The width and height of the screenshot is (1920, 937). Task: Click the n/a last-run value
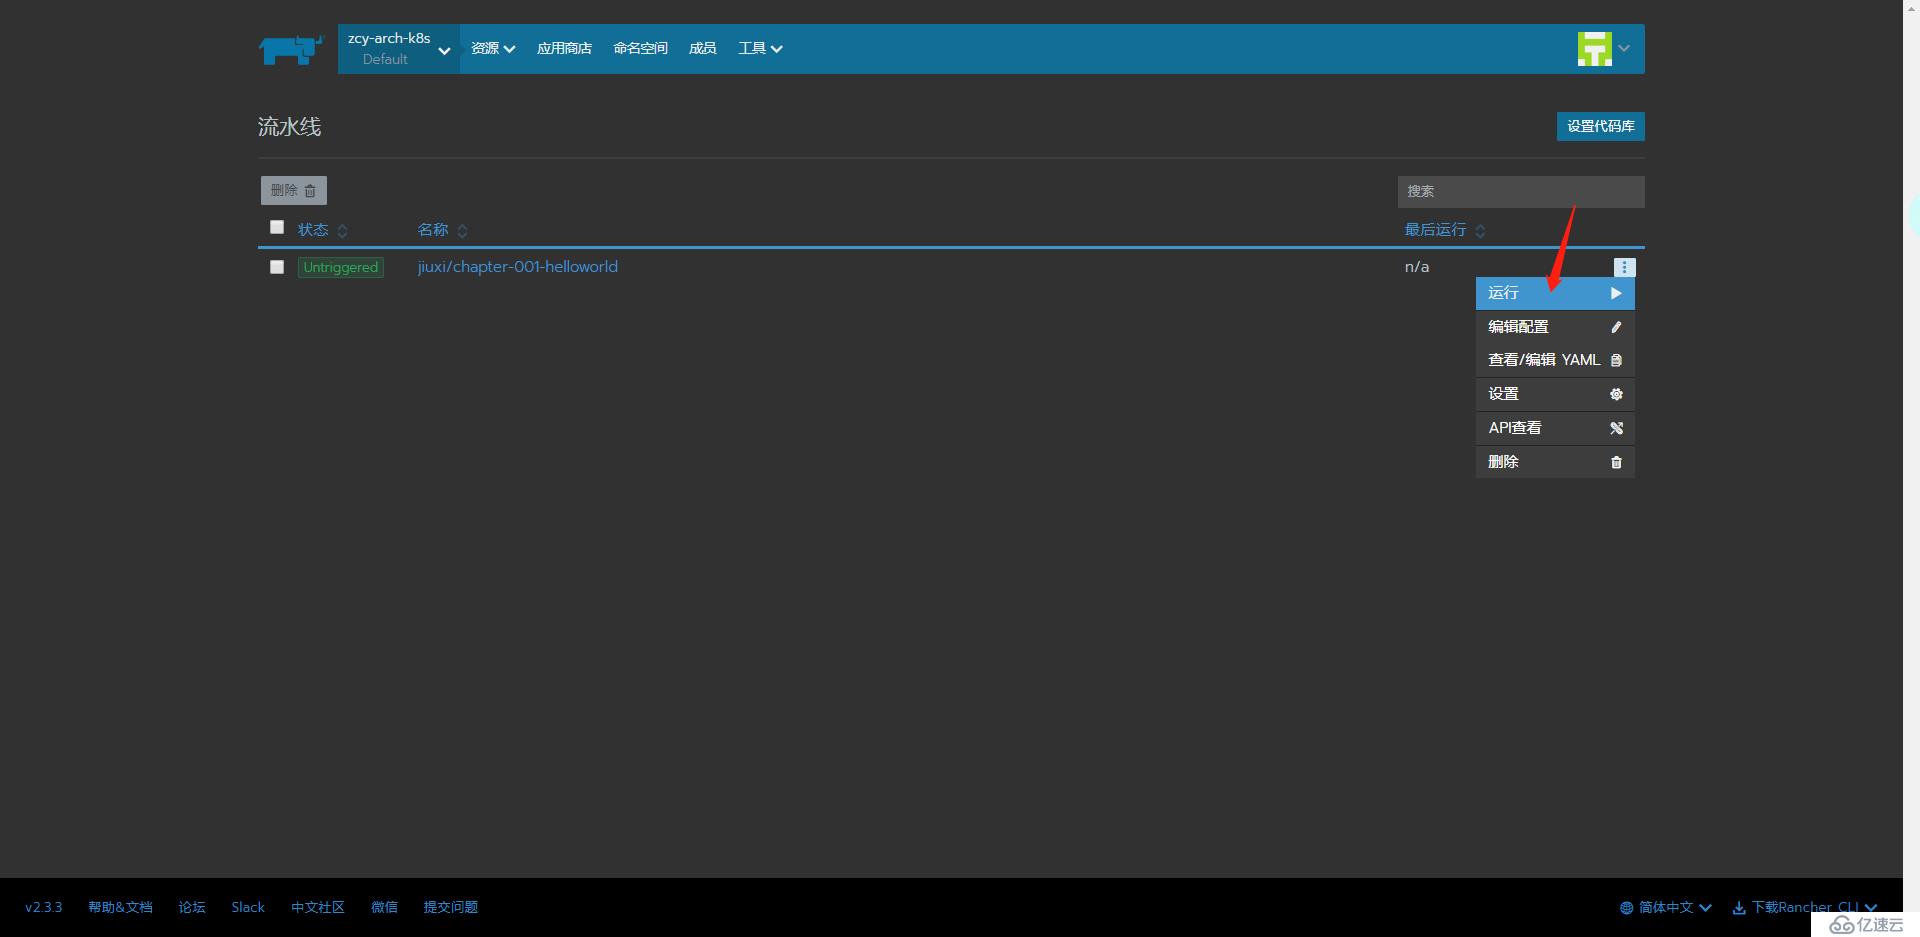tap(1417, 267)
